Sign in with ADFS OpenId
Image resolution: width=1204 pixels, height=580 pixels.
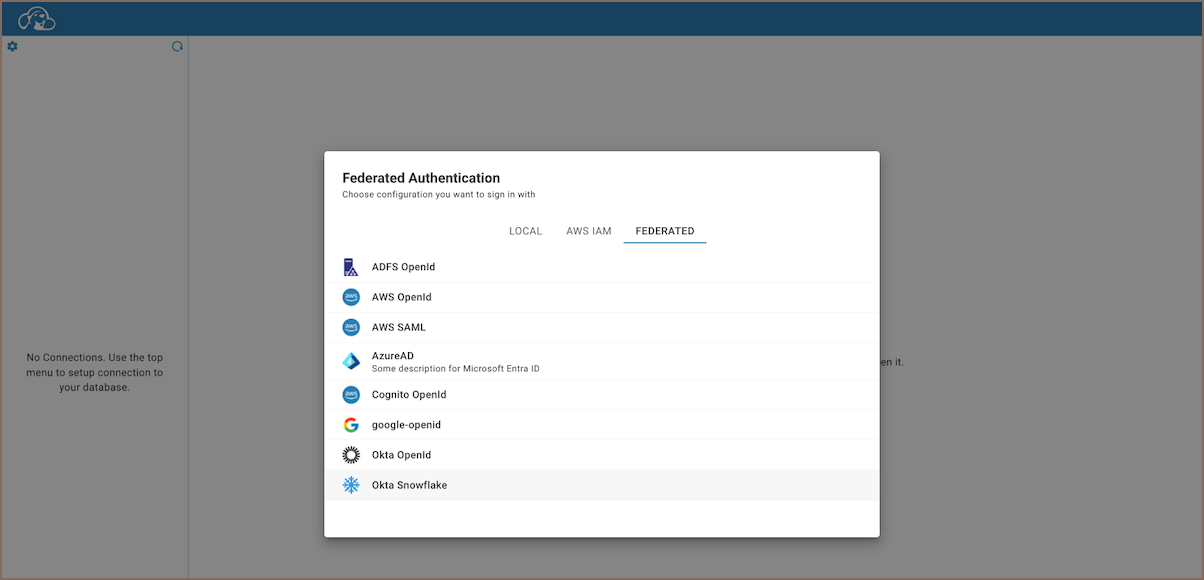click(x=403, y=267)
